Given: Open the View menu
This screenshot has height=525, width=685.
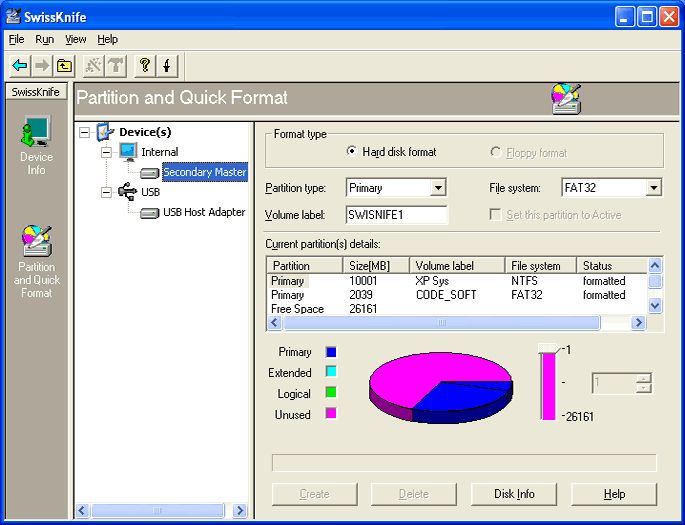Looking at the screenshot, I should pos(76,39).
